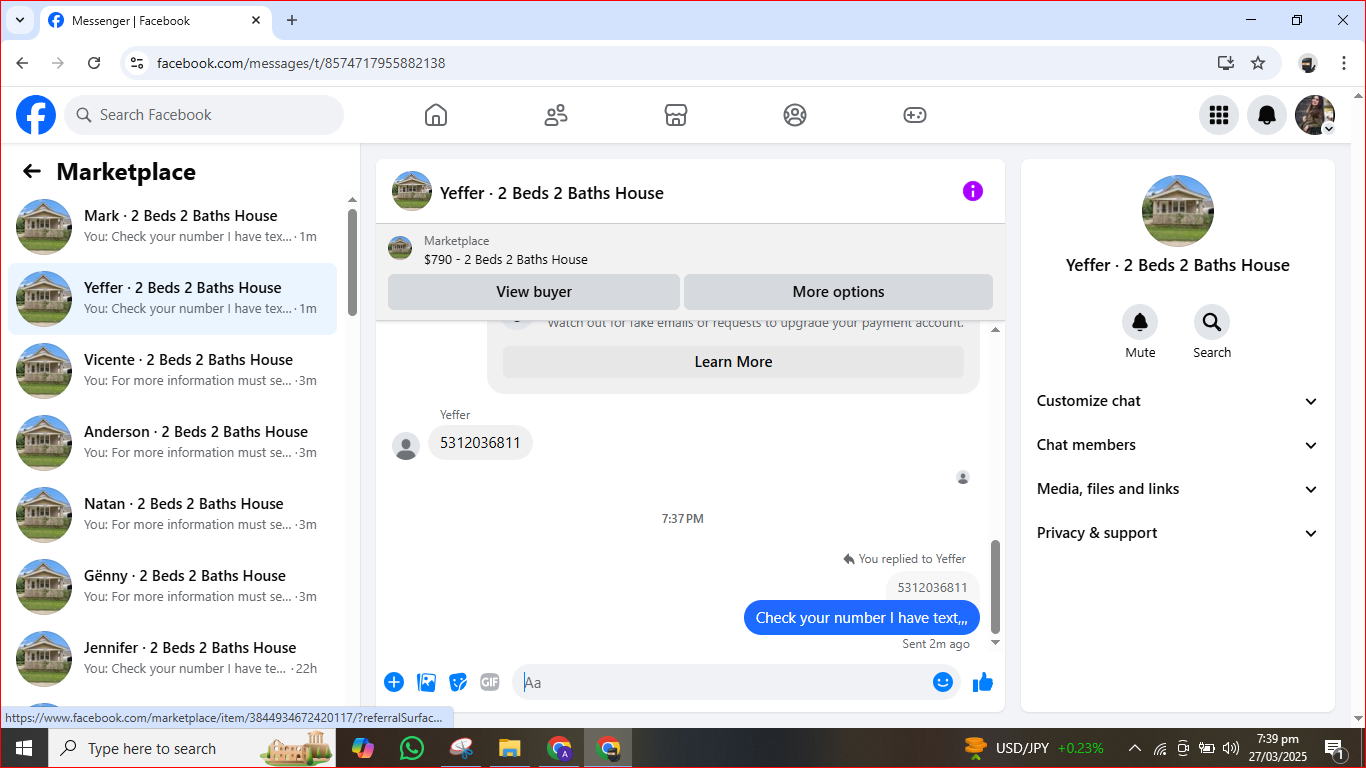Viewport: 1366px width, 768px height.
Task: Open Natan's 2 Beds 2 Baths House chat
Action: tap(172, 514)
